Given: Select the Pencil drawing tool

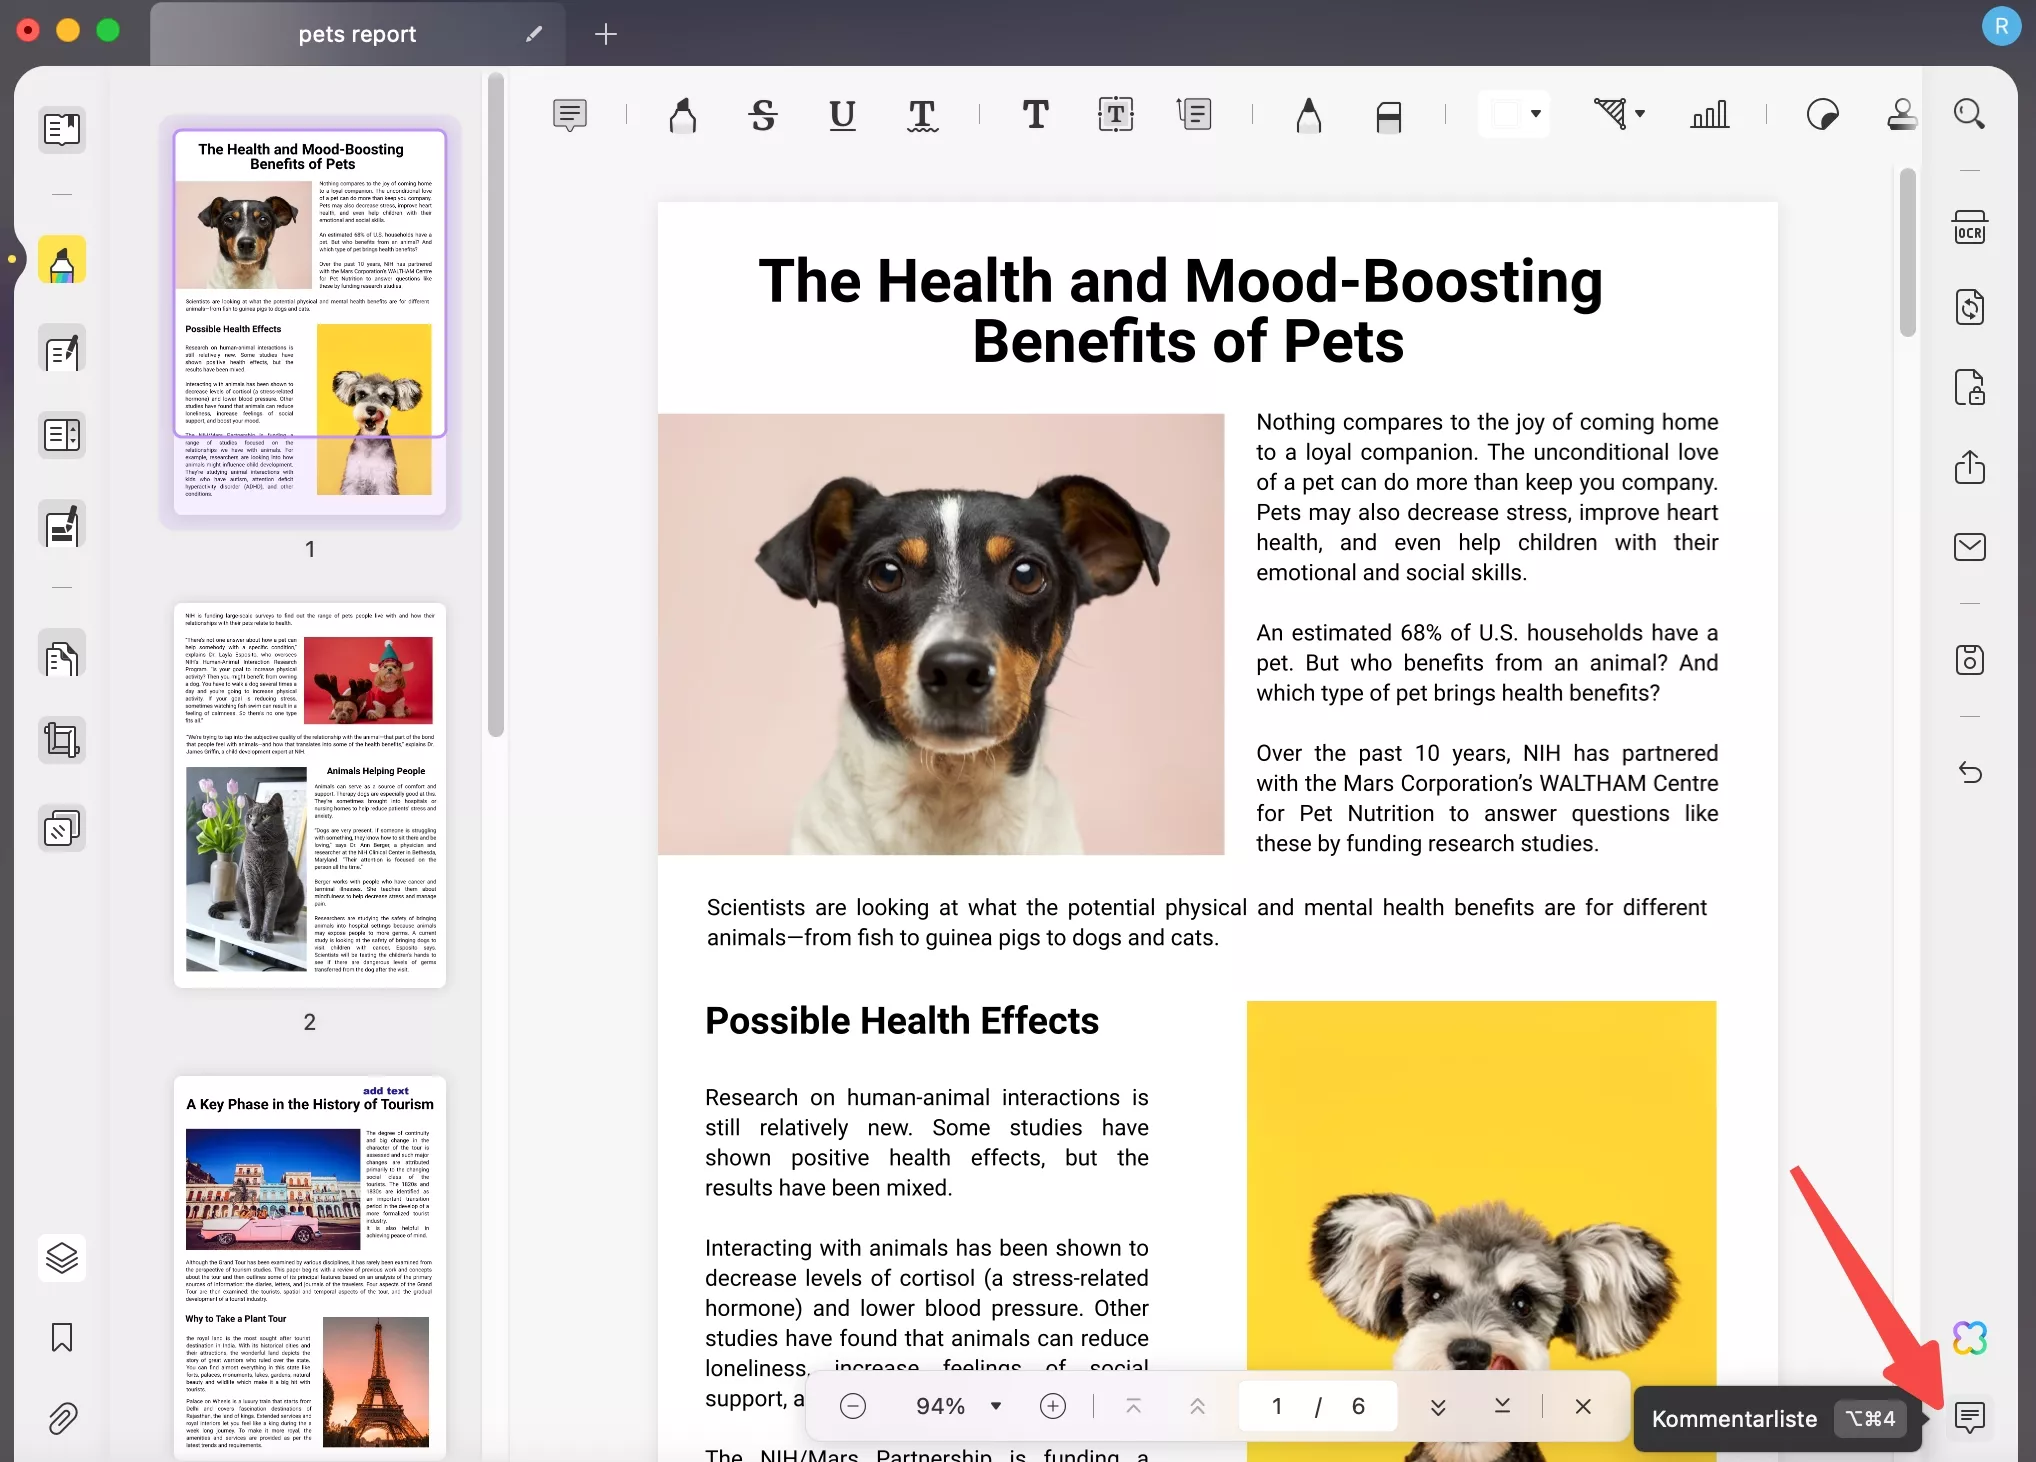Looking at the screenshot, I should (1309, 115).
